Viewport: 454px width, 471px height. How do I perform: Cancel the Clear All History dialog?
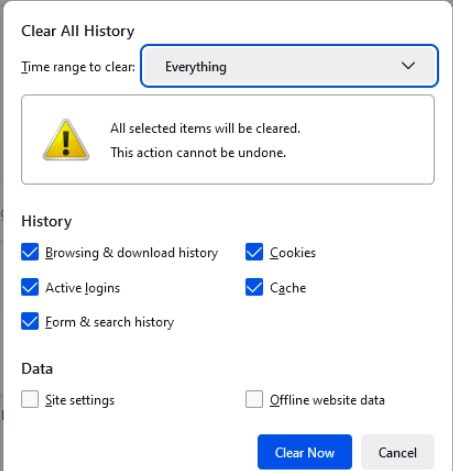[x=398, y=452]
